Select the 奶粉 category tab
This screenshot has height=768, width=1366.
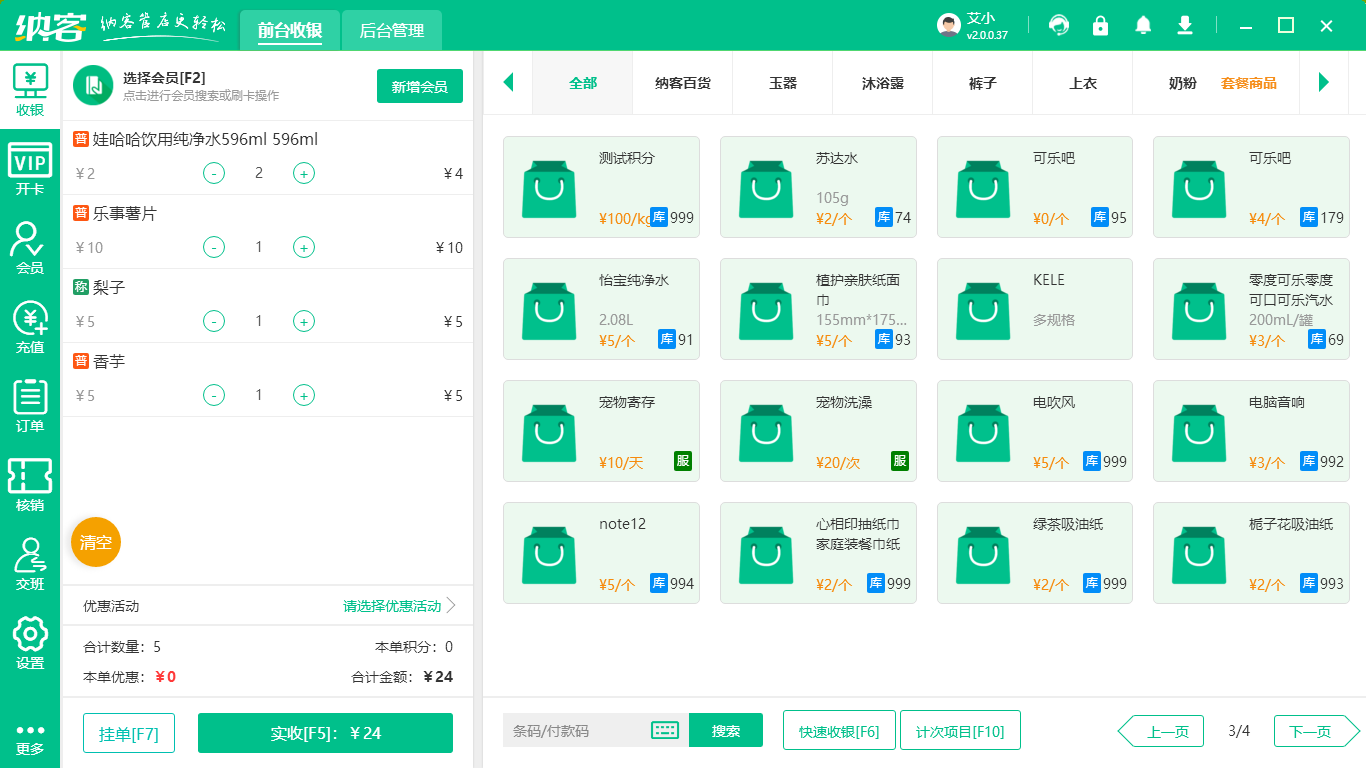coord(1182,83)
